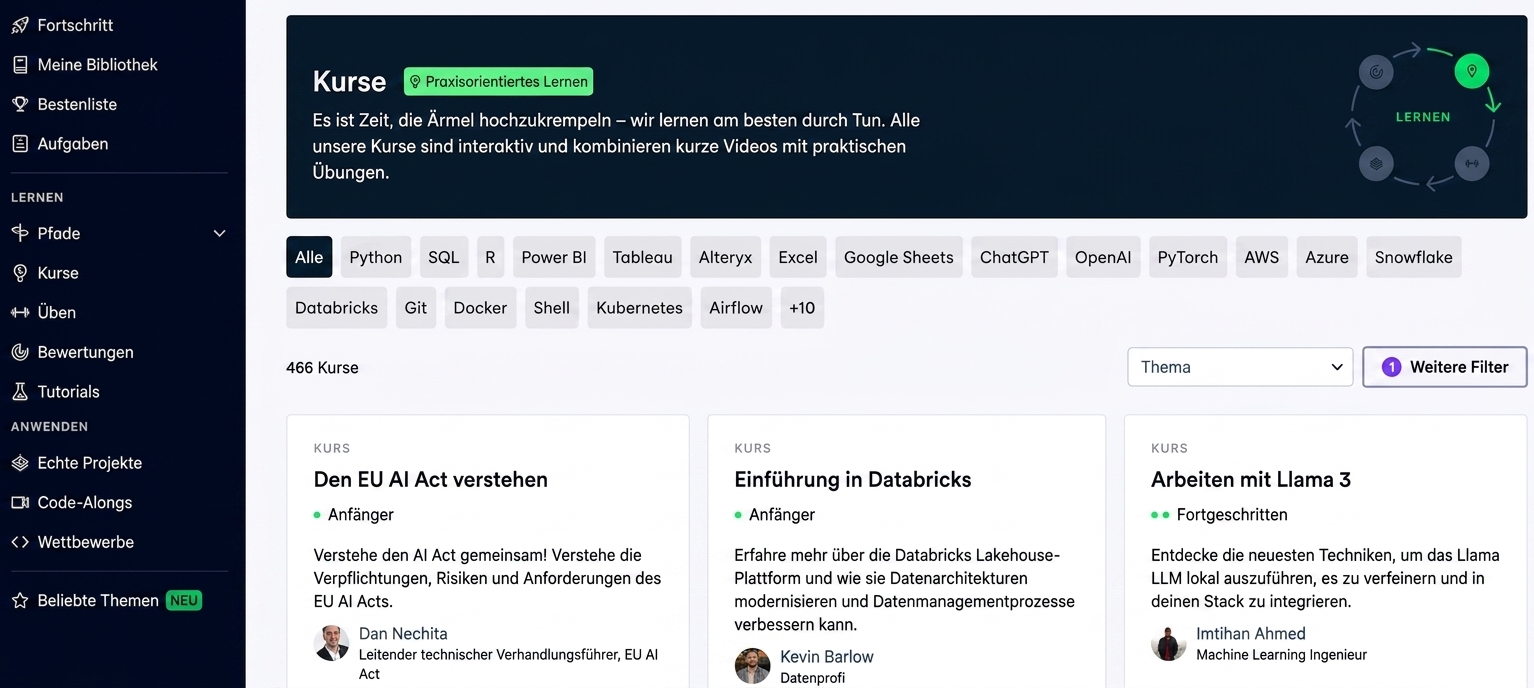Click the code brackets icon beside Wettbewerbe
Screen dimensions: 1534x688
20,542
